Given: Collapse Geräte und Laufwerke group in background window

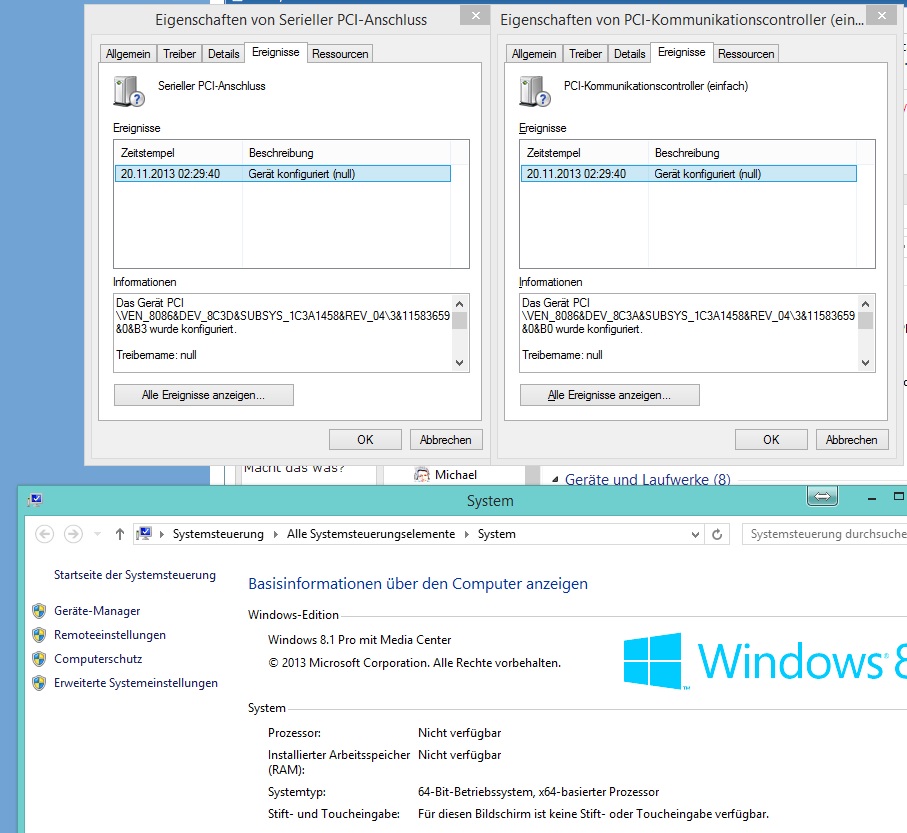Looking at the screenshot, I should pyautogui.click(x=555, y=480).
